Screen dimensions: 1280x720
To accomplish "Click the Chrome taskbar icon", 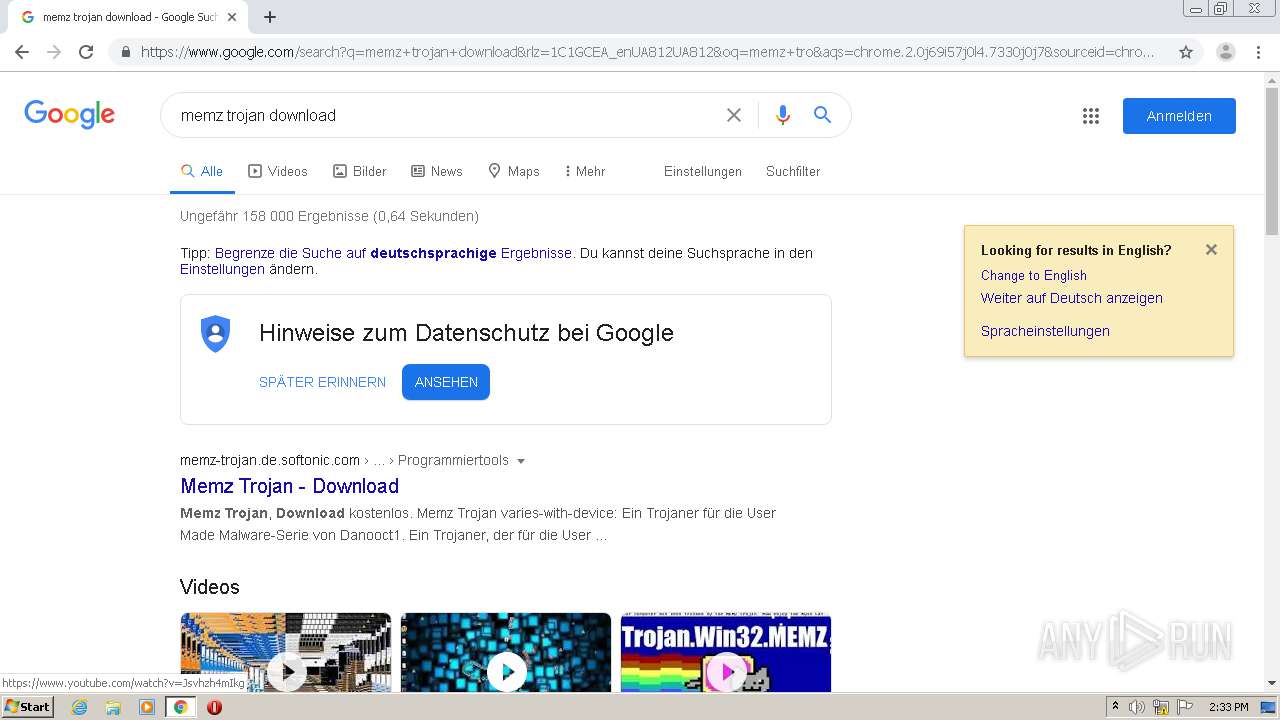I will pos(180,707).
